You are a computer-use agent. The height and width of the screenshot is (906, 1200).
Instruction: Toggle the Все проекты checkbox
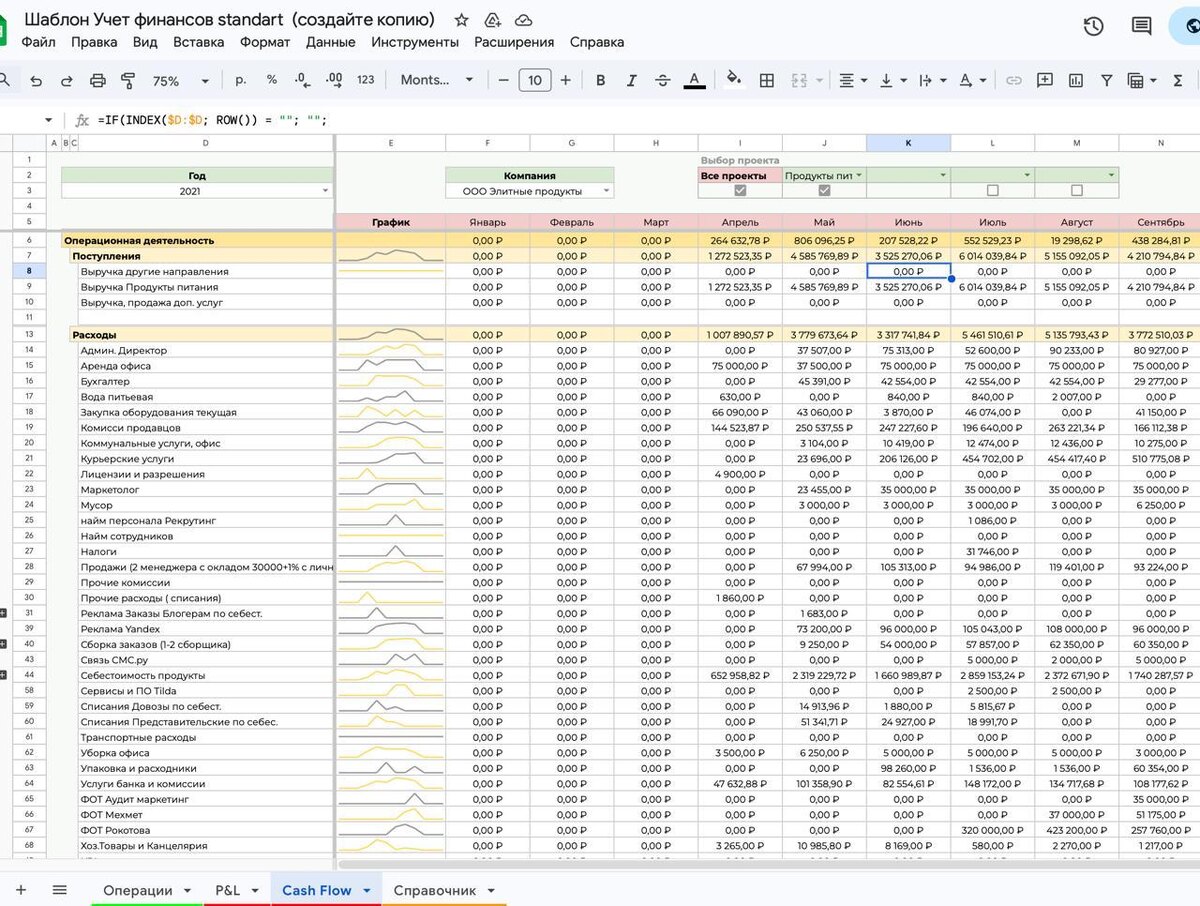click(x=740, y=190)
